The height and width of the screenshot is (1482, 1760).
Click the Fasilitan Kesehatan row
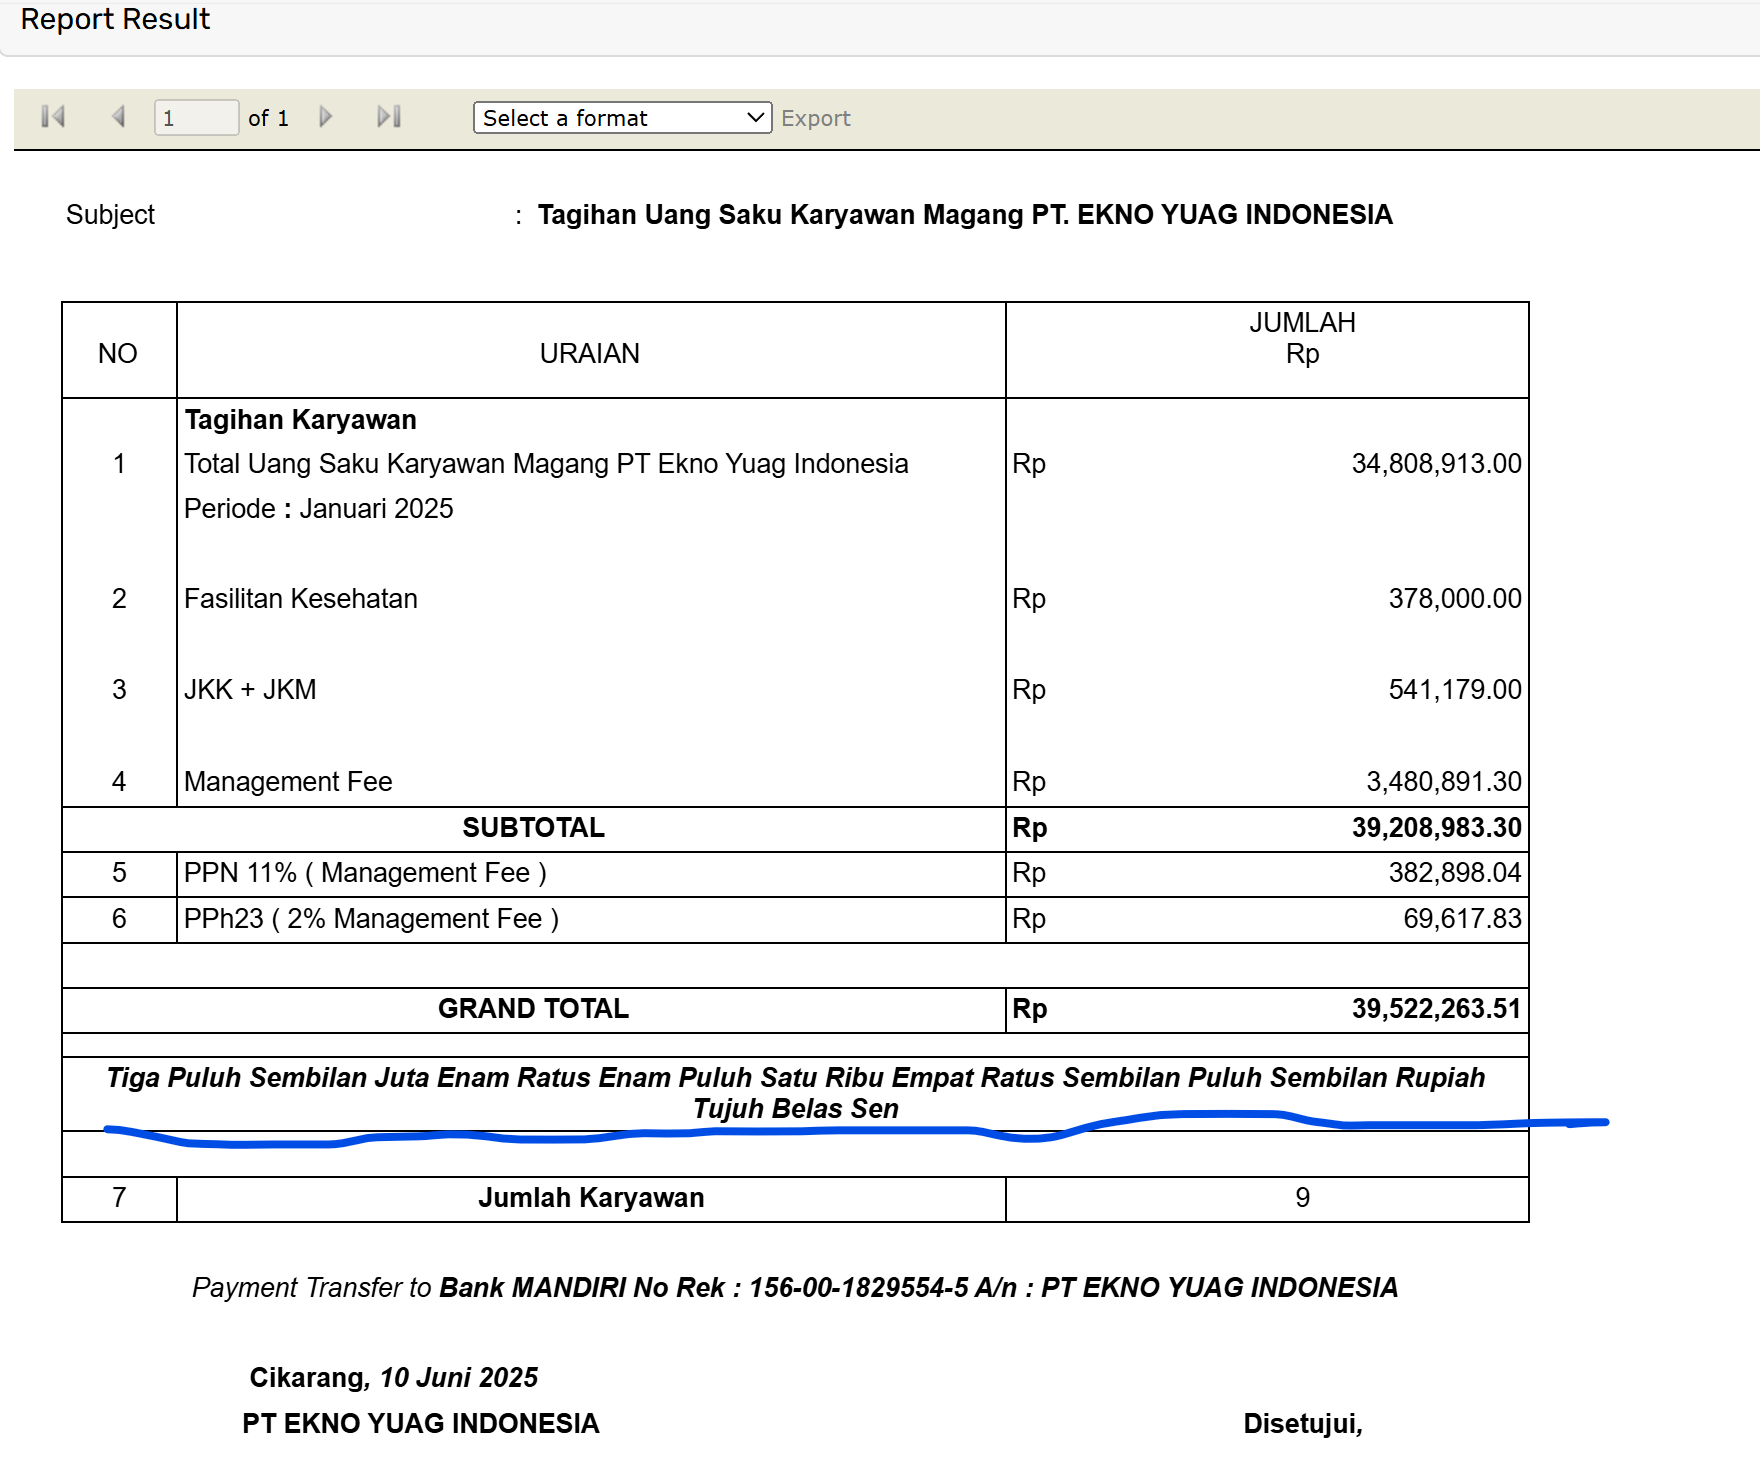301,599
